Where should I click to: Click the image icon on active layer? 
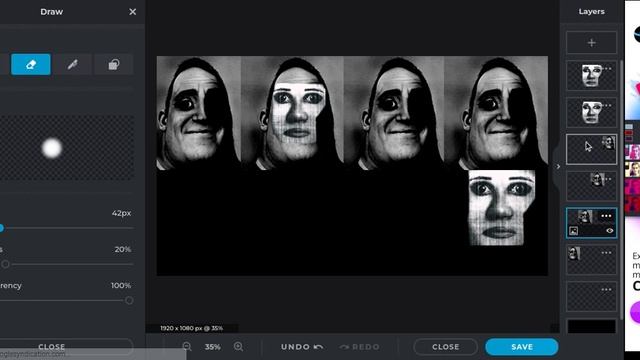tap(573, 231)
